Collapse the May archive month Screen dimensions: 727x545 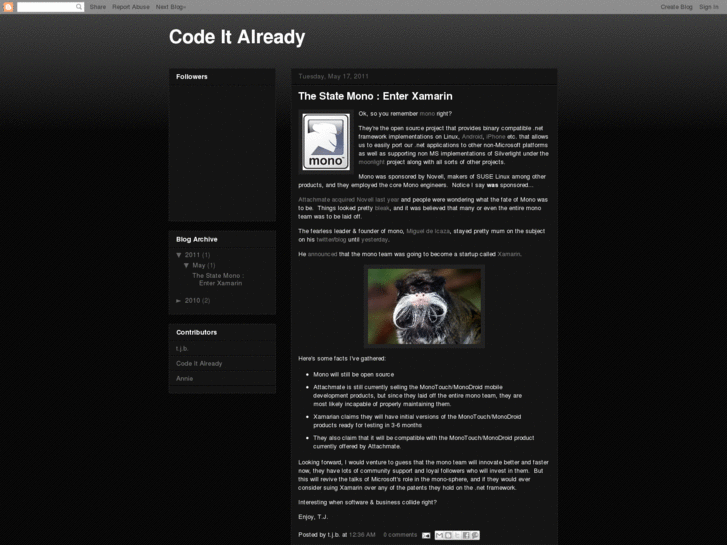186,265
